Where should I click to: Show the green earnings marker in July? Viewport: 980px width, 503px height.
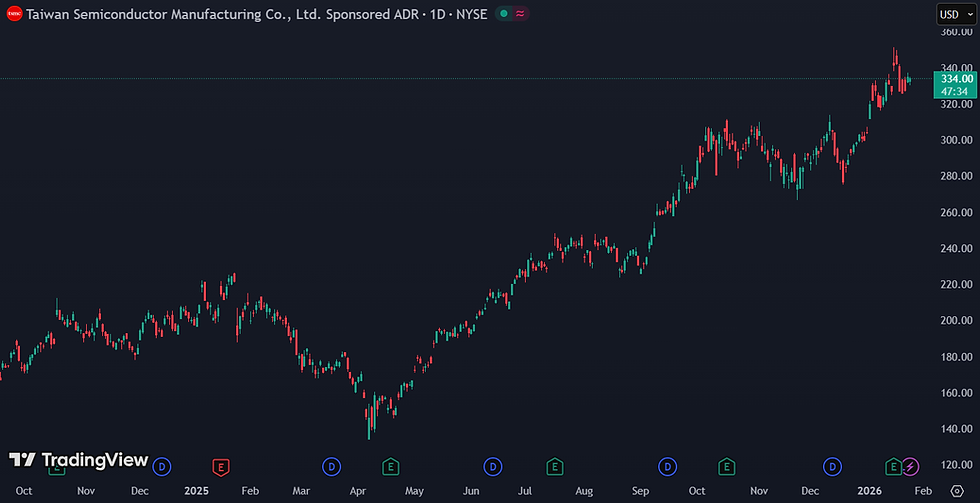(x=554, y=466)
